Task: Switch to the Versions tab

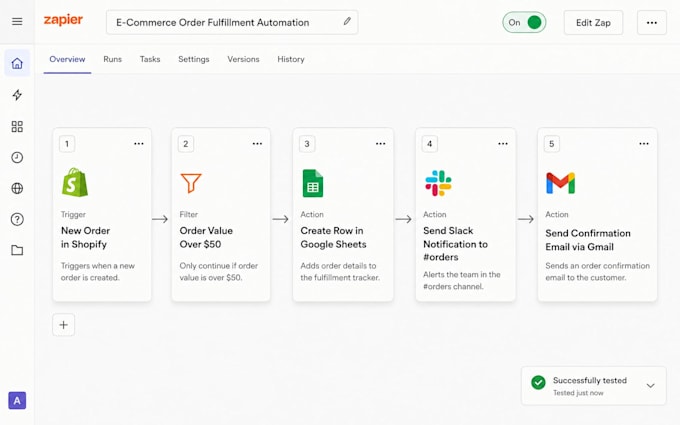Action: pos(243,59)
